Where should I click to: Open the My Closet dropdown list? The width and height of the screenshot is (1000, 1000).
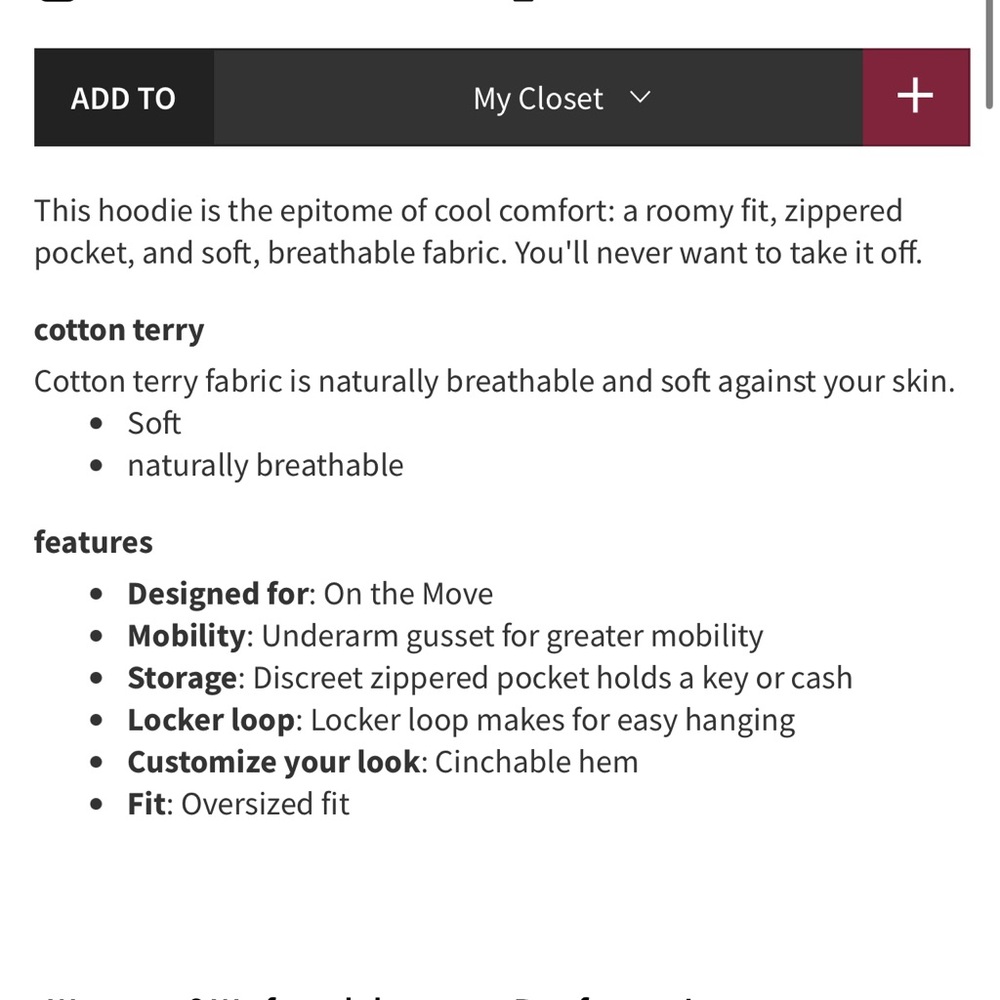point(538,98)
